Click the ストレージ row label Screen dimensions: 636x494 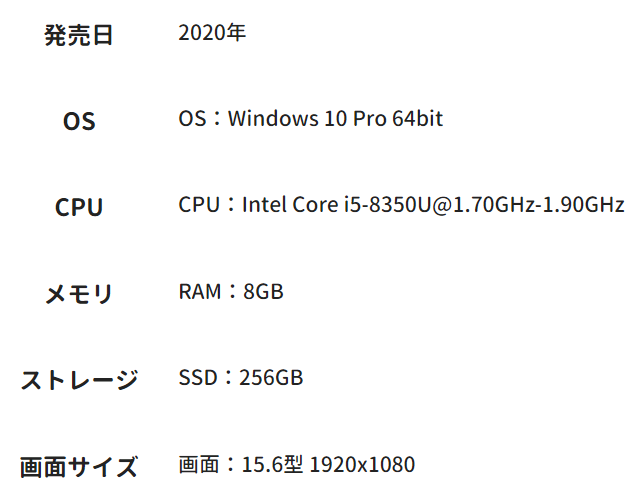click(79, 380)
